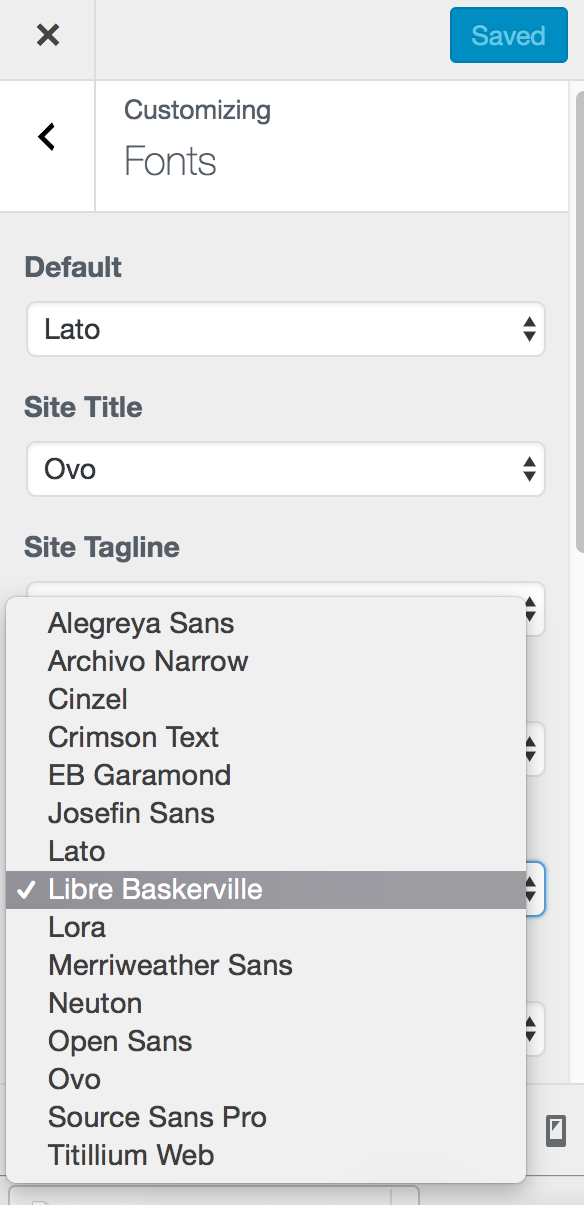The width and height of the screenshot is (584, 1205).
Task: Choose Archivo Narrow font option
Action: (x=266, y=661)
